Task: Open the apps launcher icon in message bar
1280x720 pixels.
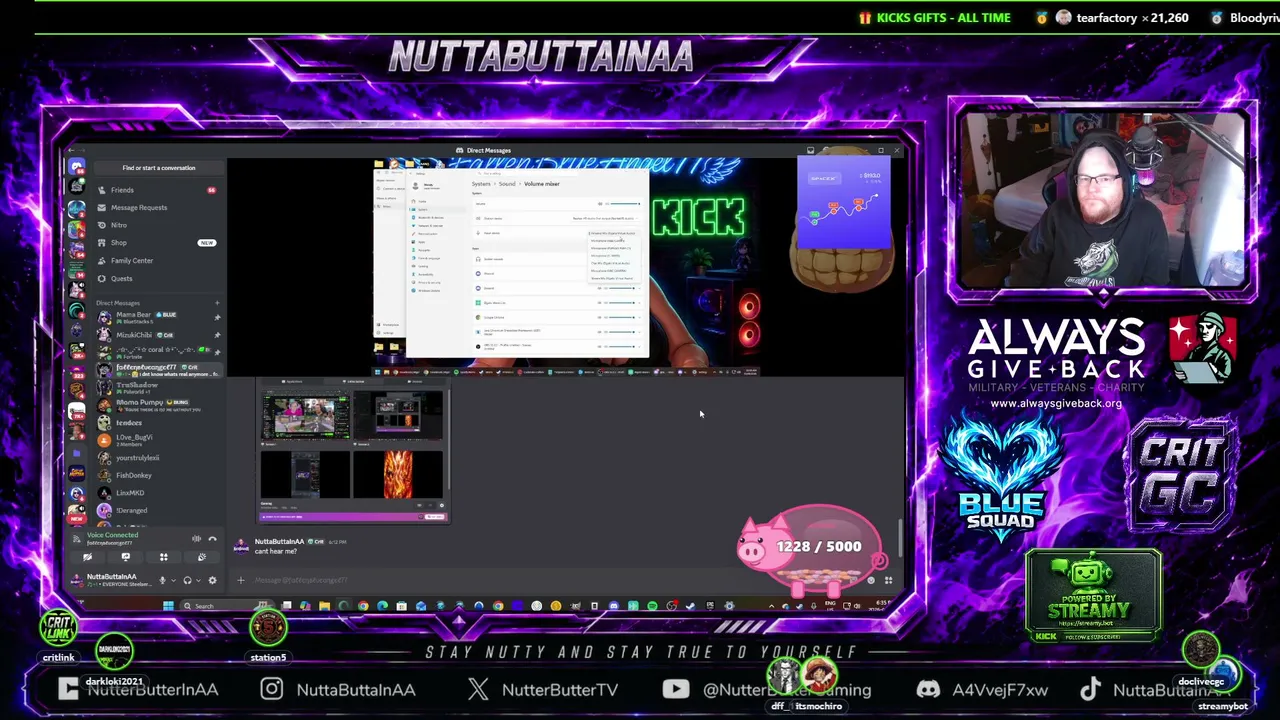Action: [888, 580]
